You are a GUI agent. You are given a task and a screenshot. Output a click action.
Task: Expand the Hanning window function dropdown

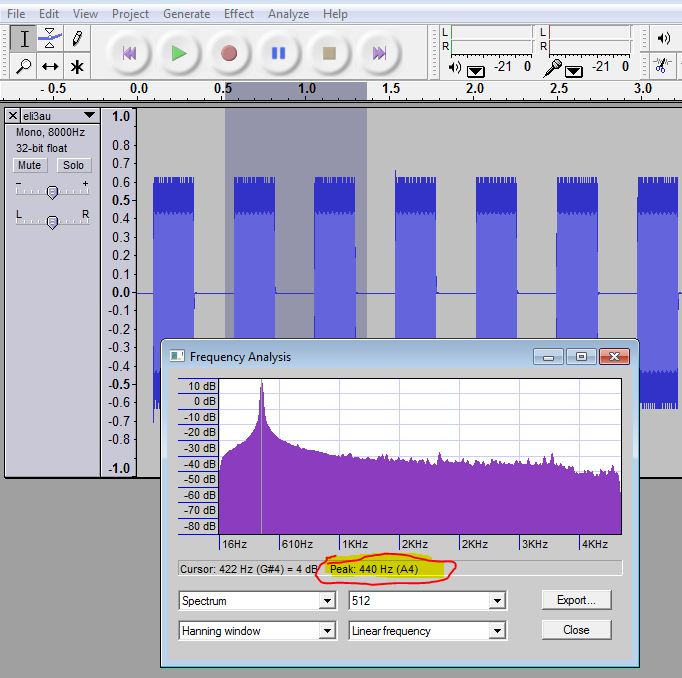pos(326,631)
